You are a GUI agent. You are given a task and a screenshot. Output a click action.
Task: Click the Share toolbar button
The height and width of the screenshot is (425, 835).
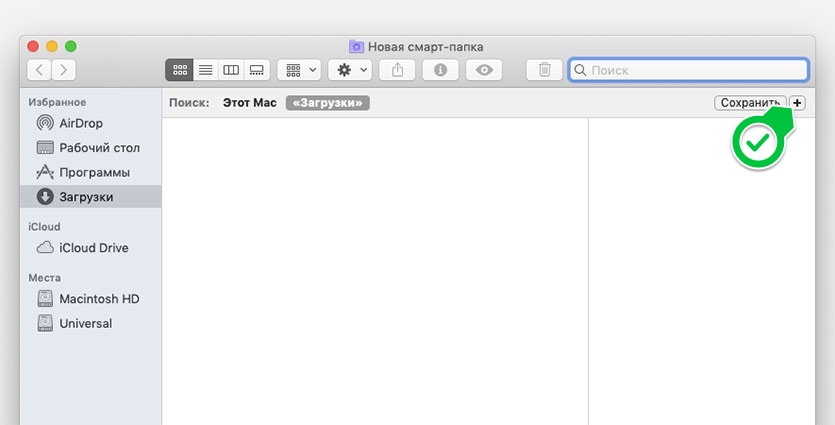pyautogui.click(x=397, y=70)
